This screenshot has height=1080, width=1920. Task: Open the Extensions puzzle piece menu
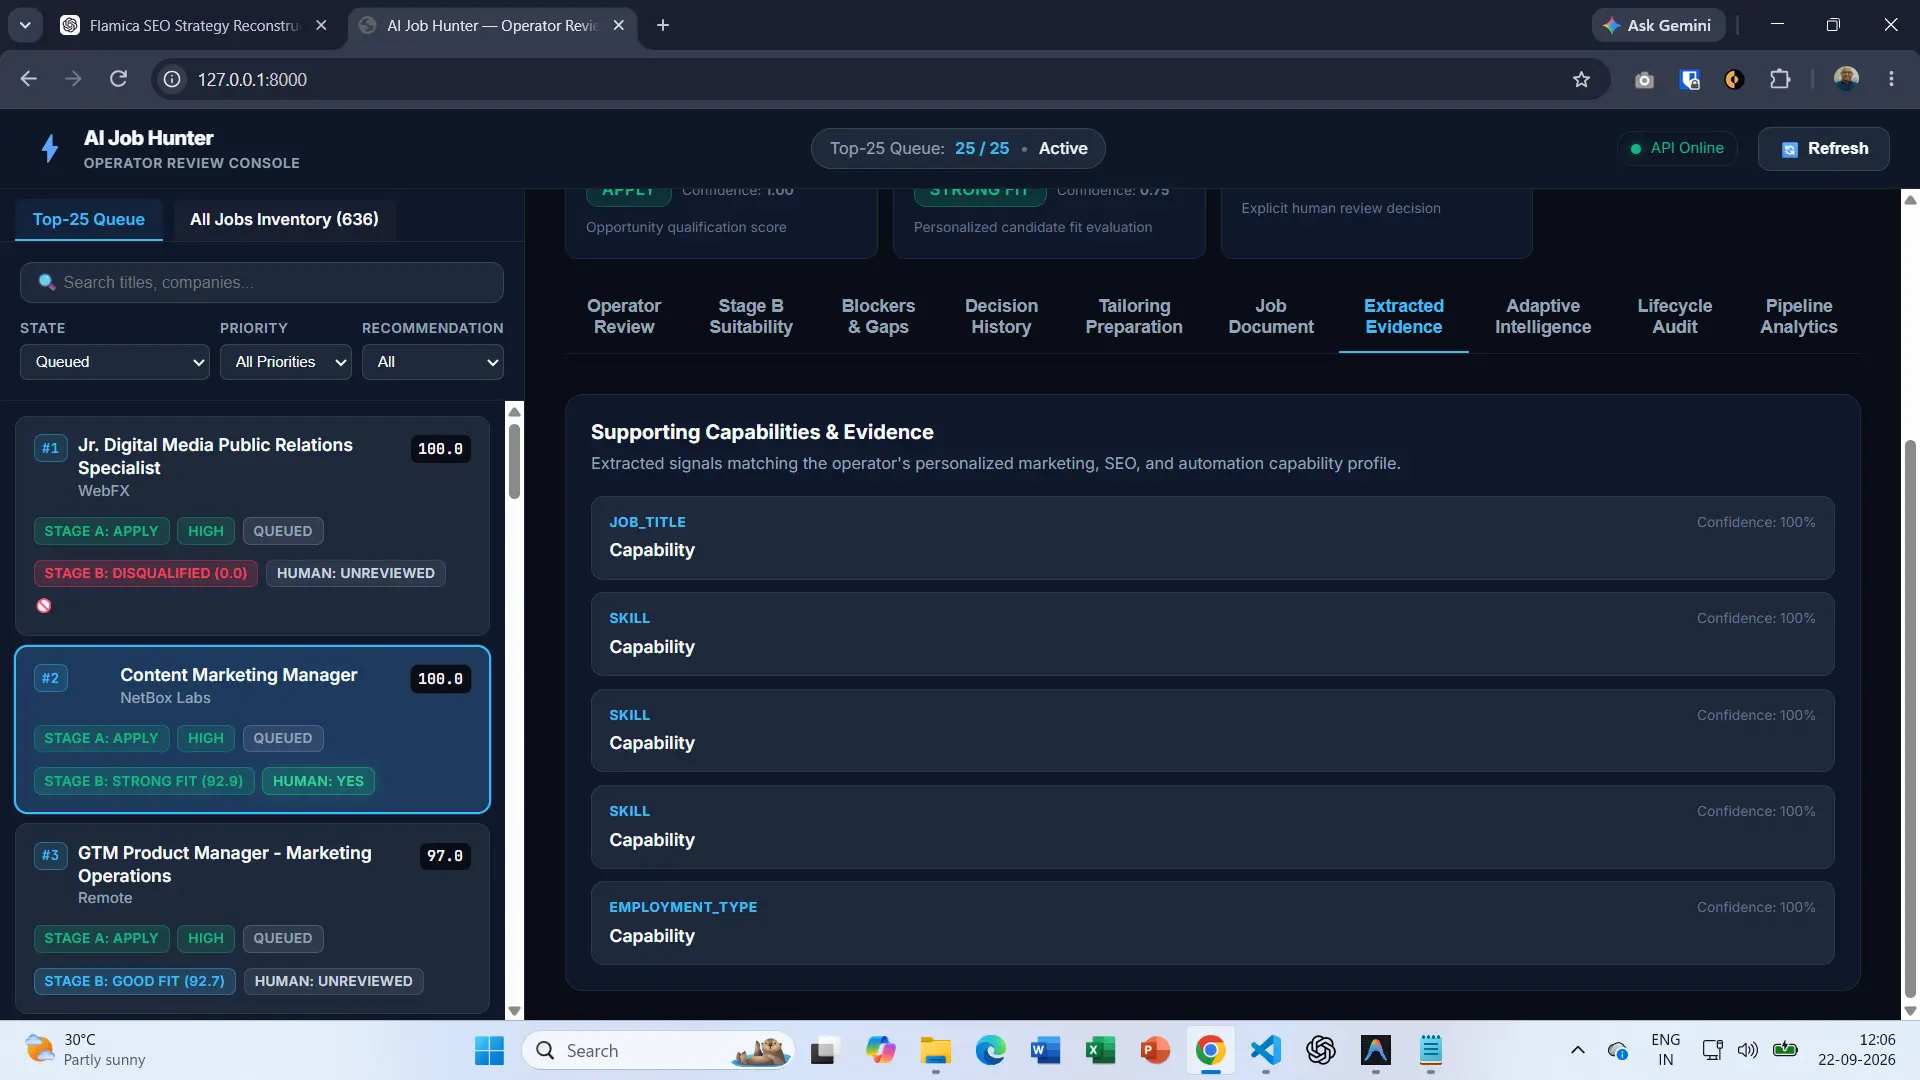(x=1780, y=79)
